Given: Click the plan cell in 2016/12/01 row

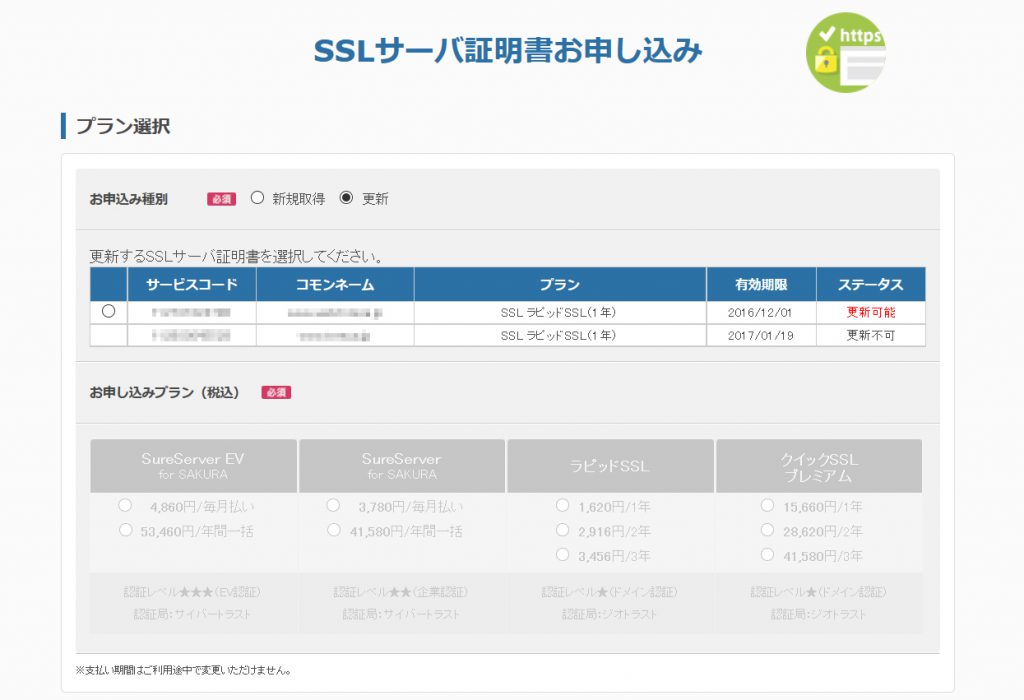Looking at the screenshot, I should click(x=560, y=312).
